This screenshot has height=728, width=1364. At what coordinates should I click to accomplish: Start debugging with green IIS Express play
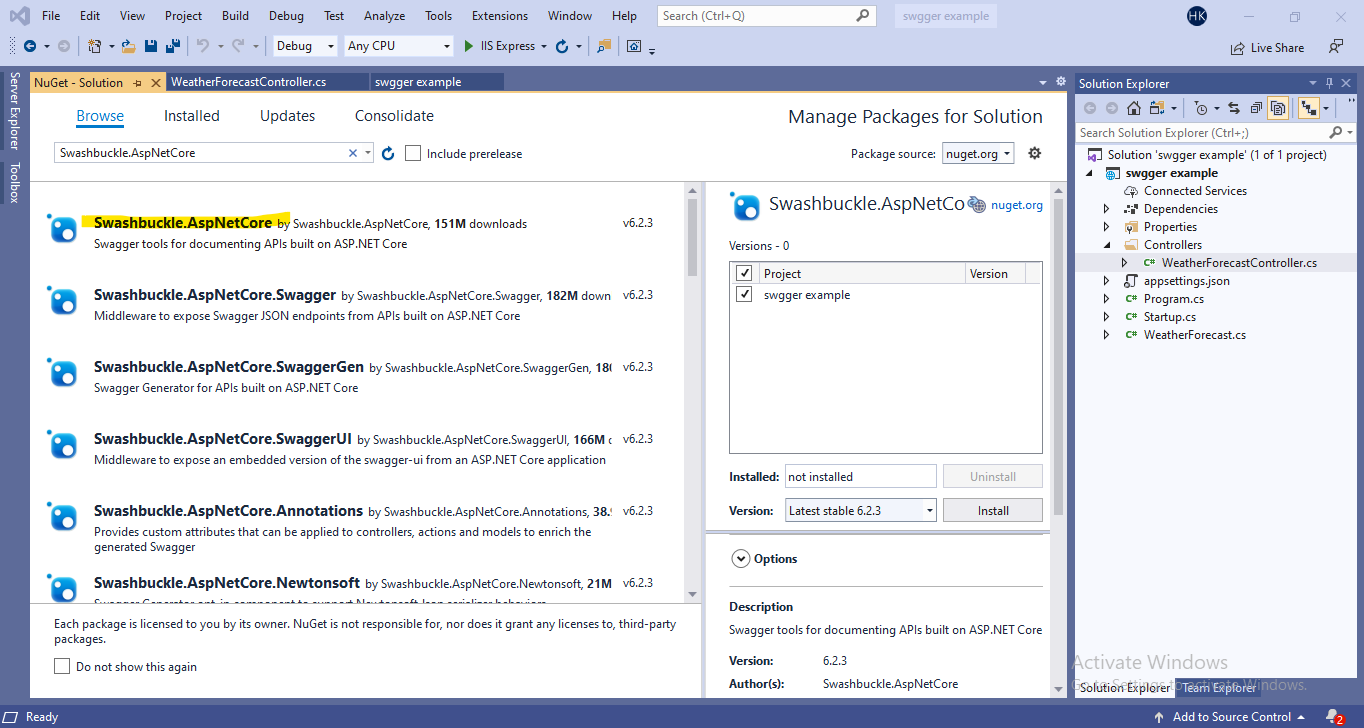click(x=469, y=46)
